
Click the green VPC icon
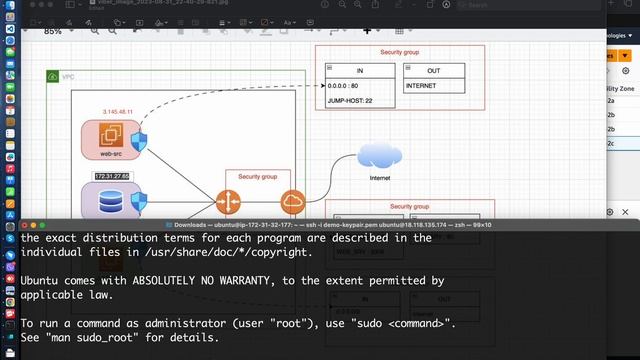click(x=53, y=76)
